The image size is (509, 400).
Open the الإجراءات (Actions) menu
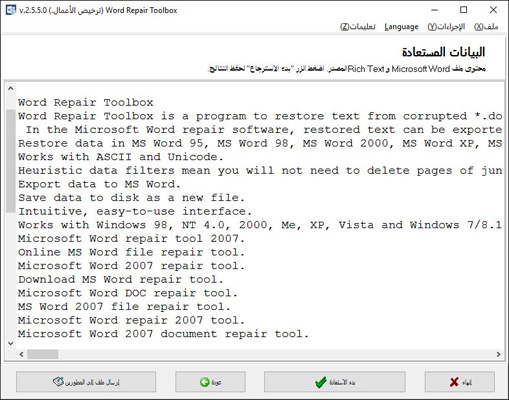tap(446, 27)
